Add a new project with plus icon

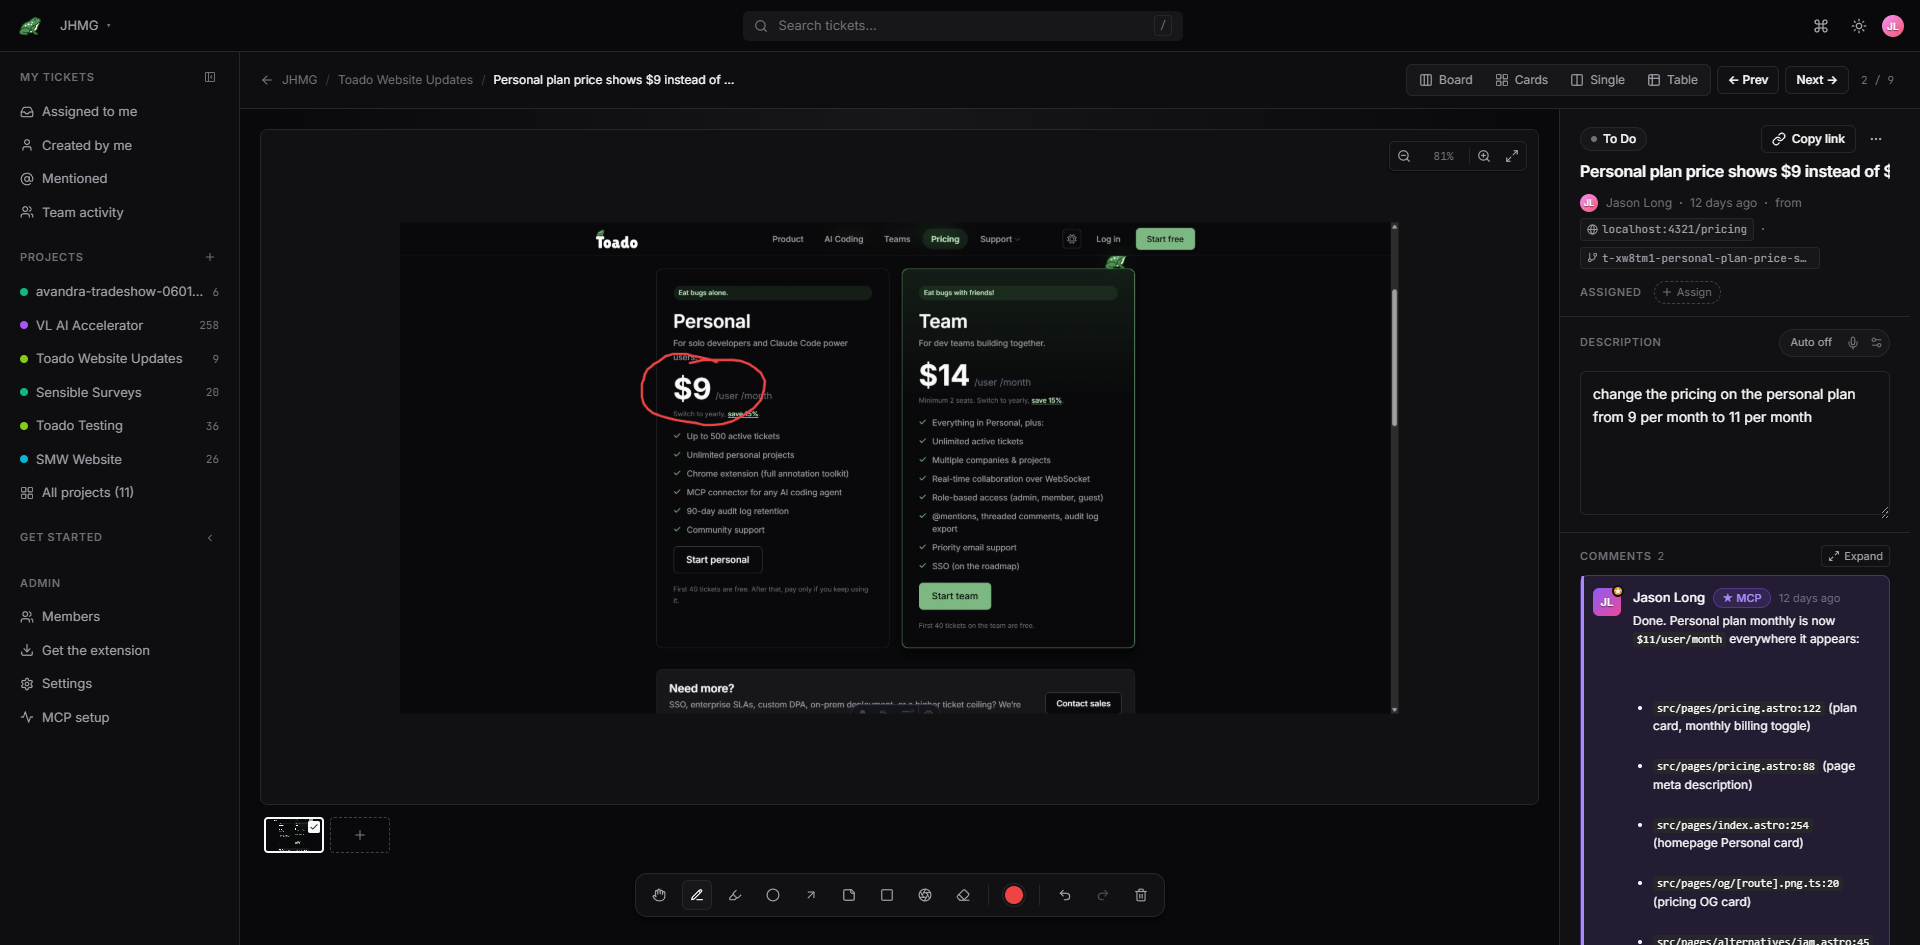[210, 257]
